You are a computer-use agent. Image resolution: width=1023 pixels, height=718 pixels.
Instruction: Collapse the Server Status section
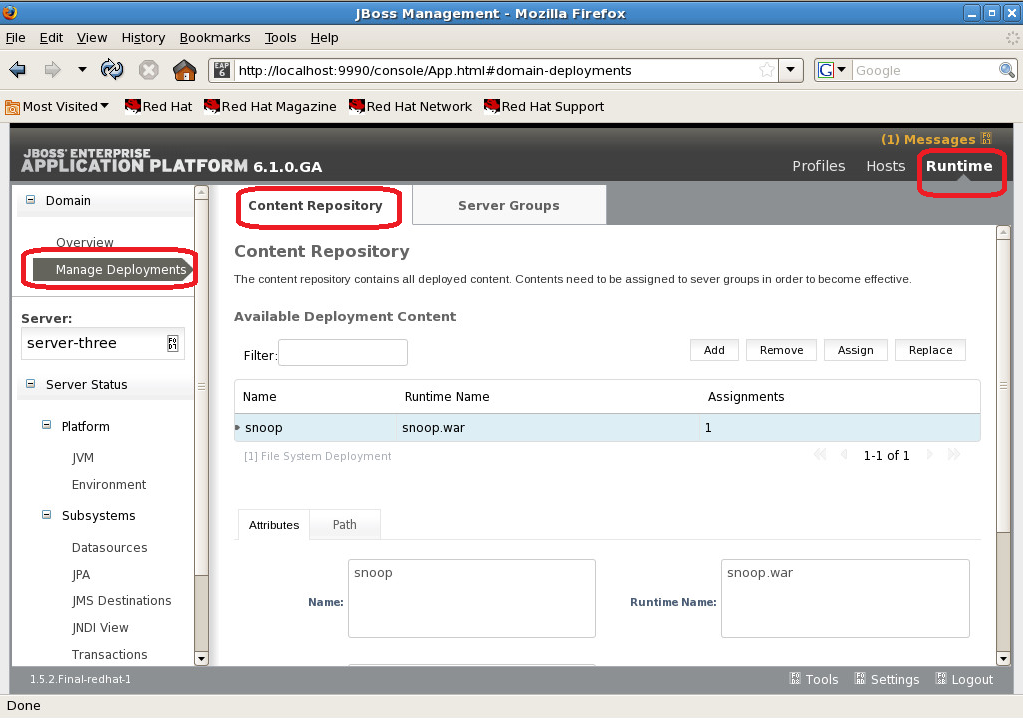30,384
